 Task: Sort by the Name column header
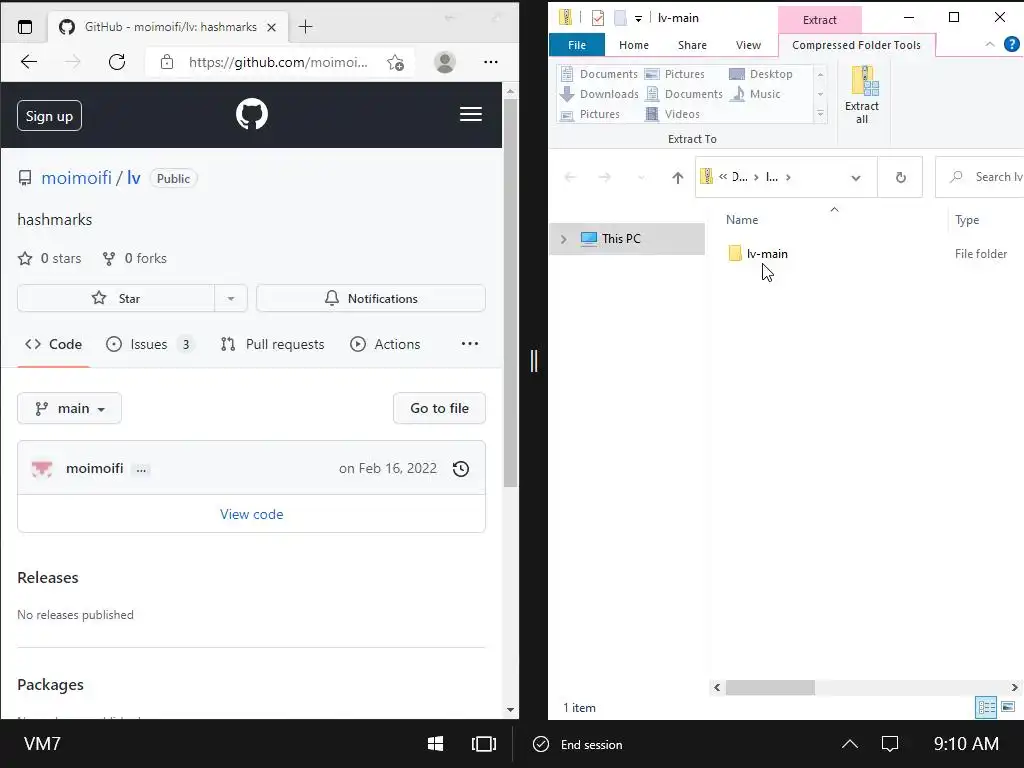pos(742,220)
